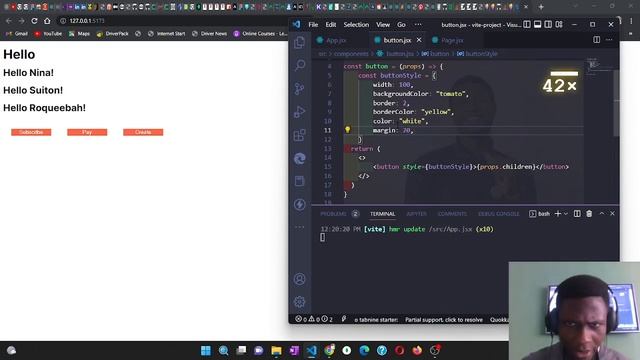Go back in the browser
This screenshot has width=640, height=360.
point(9,21)
